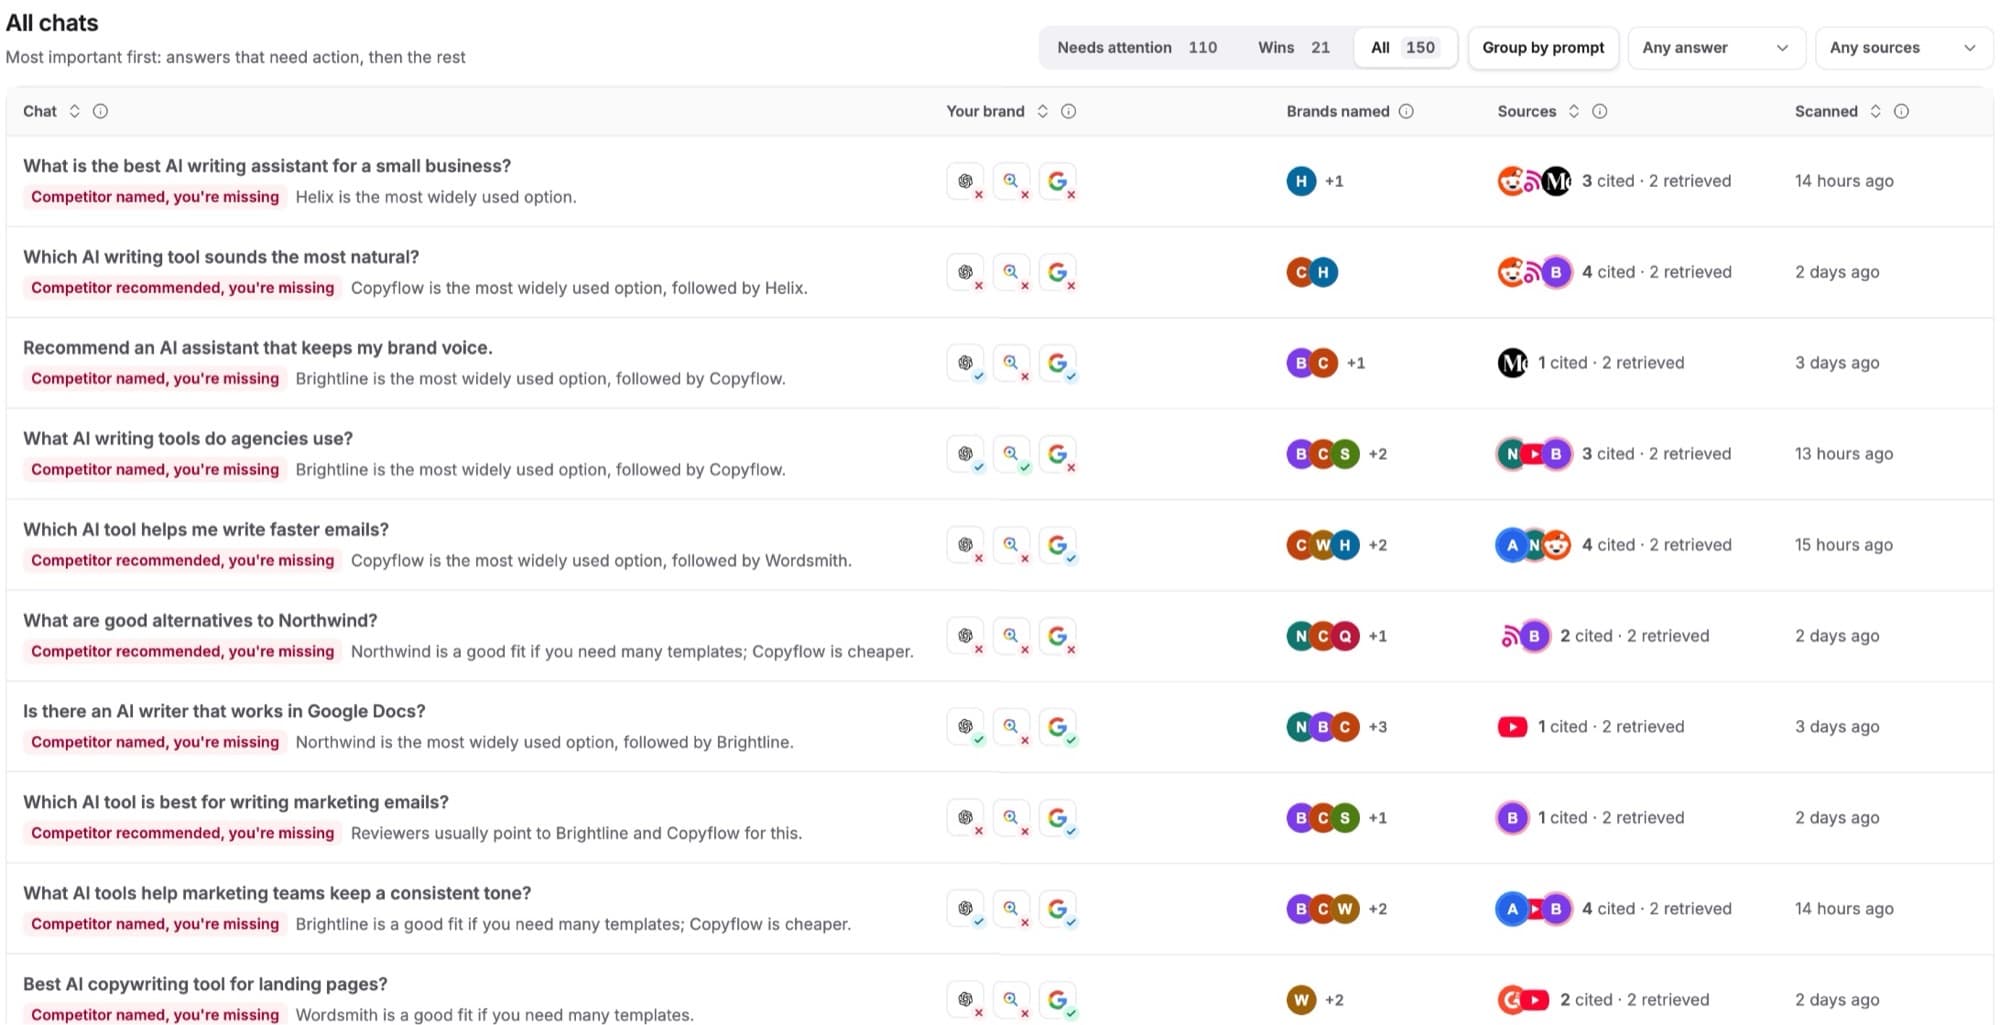The image size is (2000, 1025).
Task: Click source icons cluster in brand voice row
Action: (x=1512, y=363)
